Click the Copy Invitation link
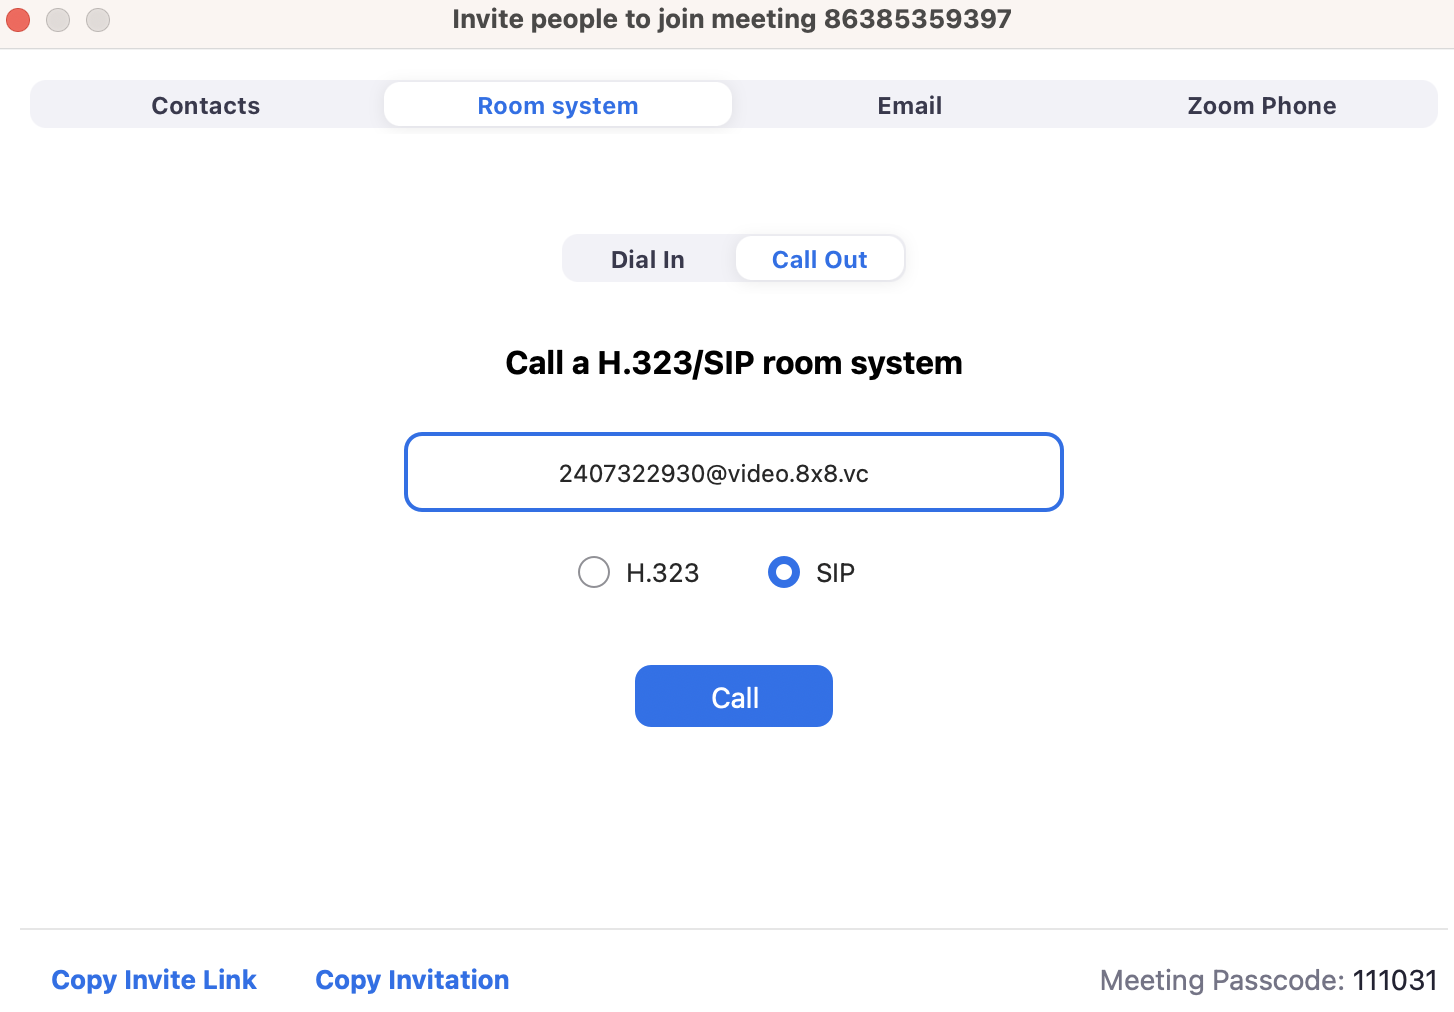Image resolution: width=1454 pixels, height=1012 pixels. pos(412,980)
